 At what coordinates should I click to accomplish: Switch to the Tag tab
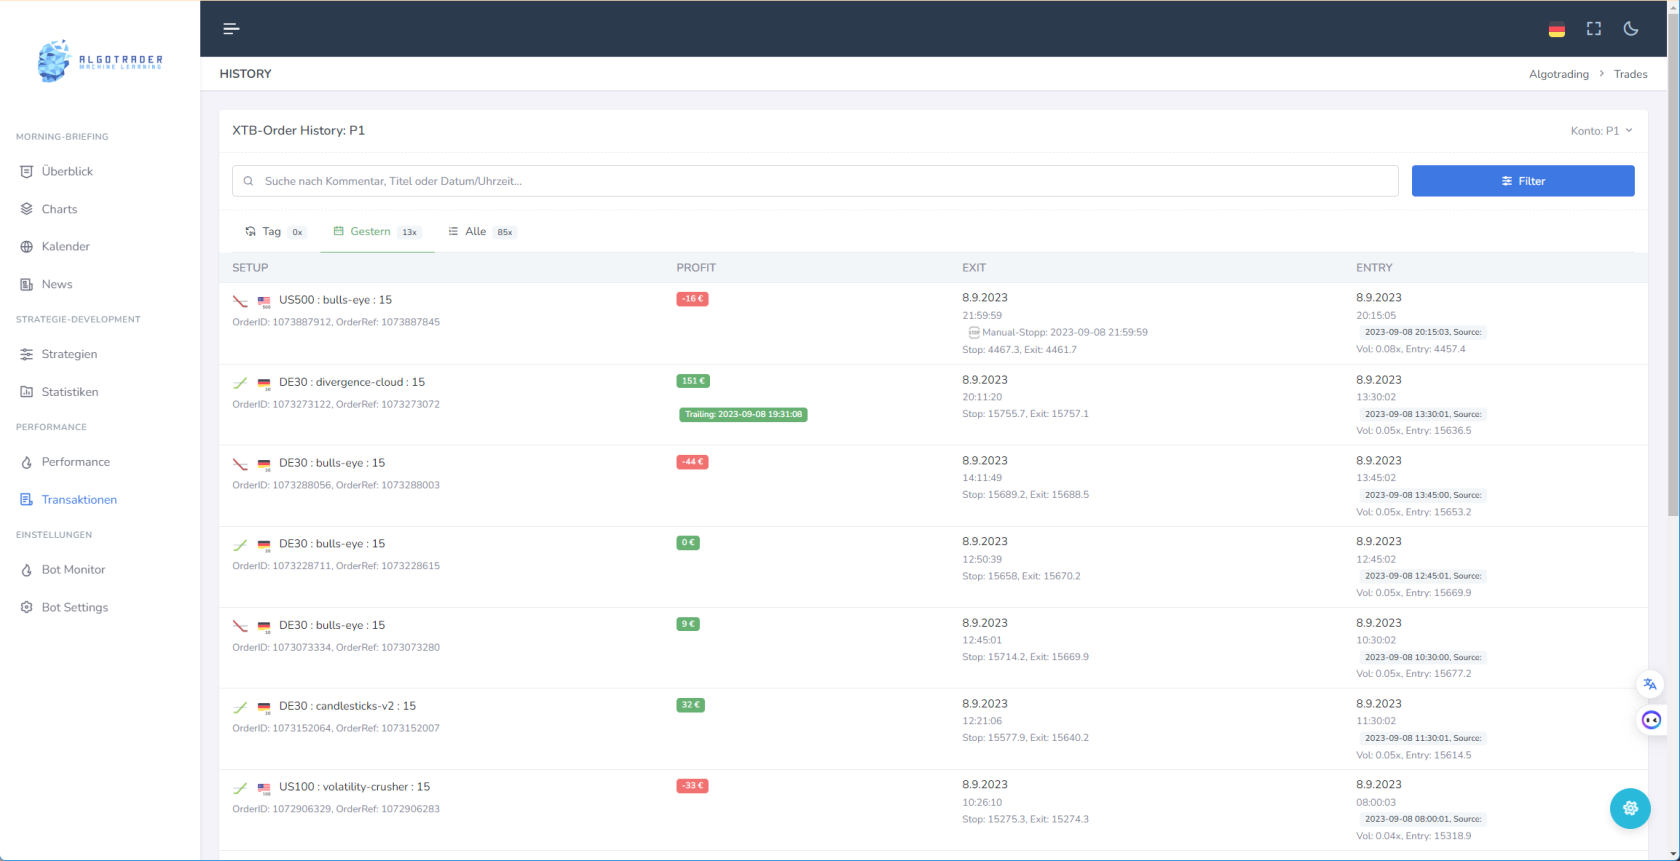[x=275, y=232]
